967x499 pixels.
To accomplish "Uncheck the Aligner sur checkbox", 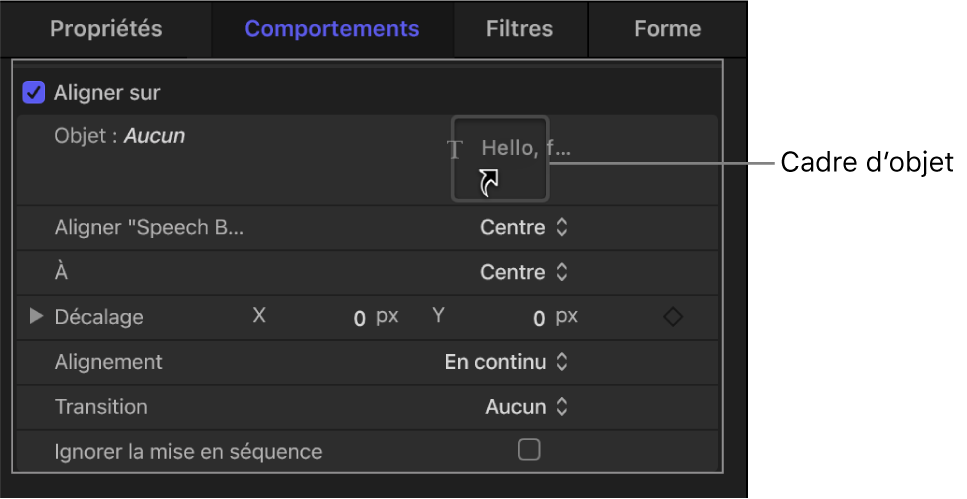I will 34,93.
